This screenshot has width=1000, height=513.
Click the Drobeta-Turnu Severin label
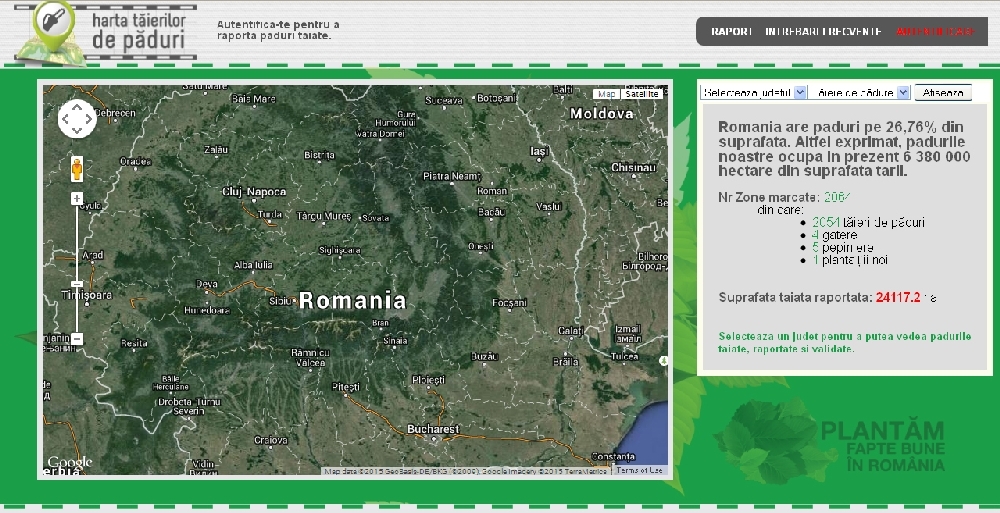[189, 406]
